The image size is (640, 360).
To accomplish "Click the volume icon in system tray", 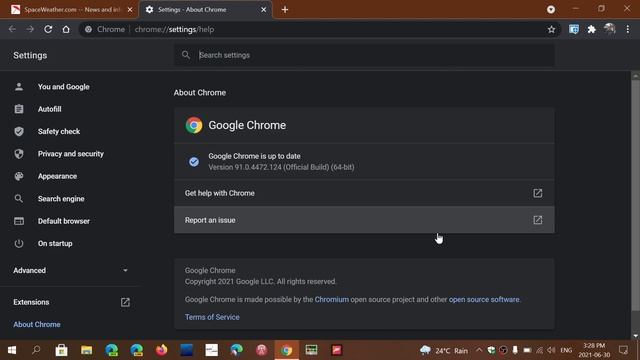I will click(551, 350).
